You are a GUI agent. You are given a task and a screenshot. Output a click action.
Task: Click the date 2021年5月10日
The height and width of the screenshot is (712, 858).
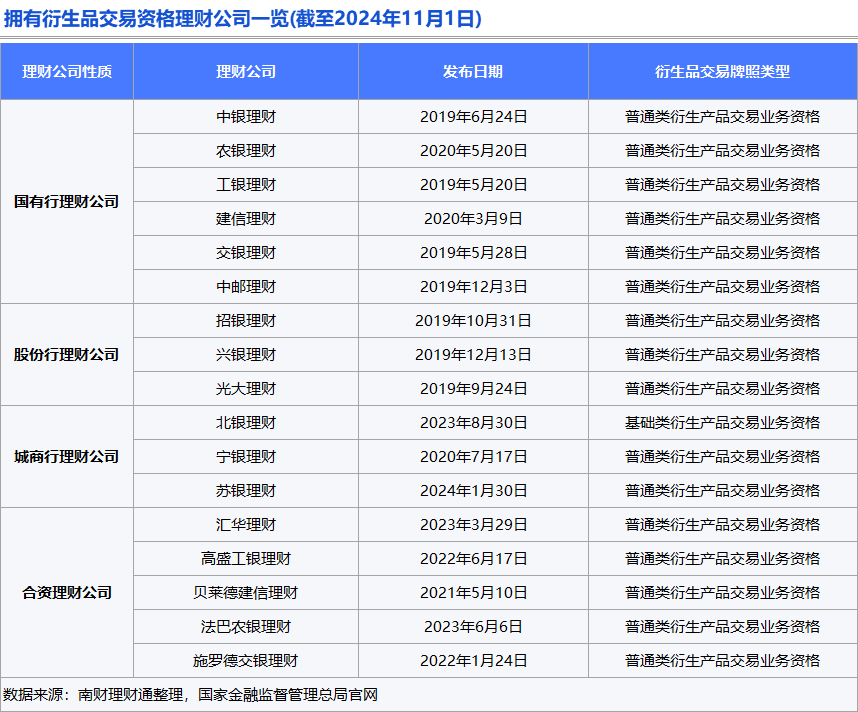coord(473,593)
